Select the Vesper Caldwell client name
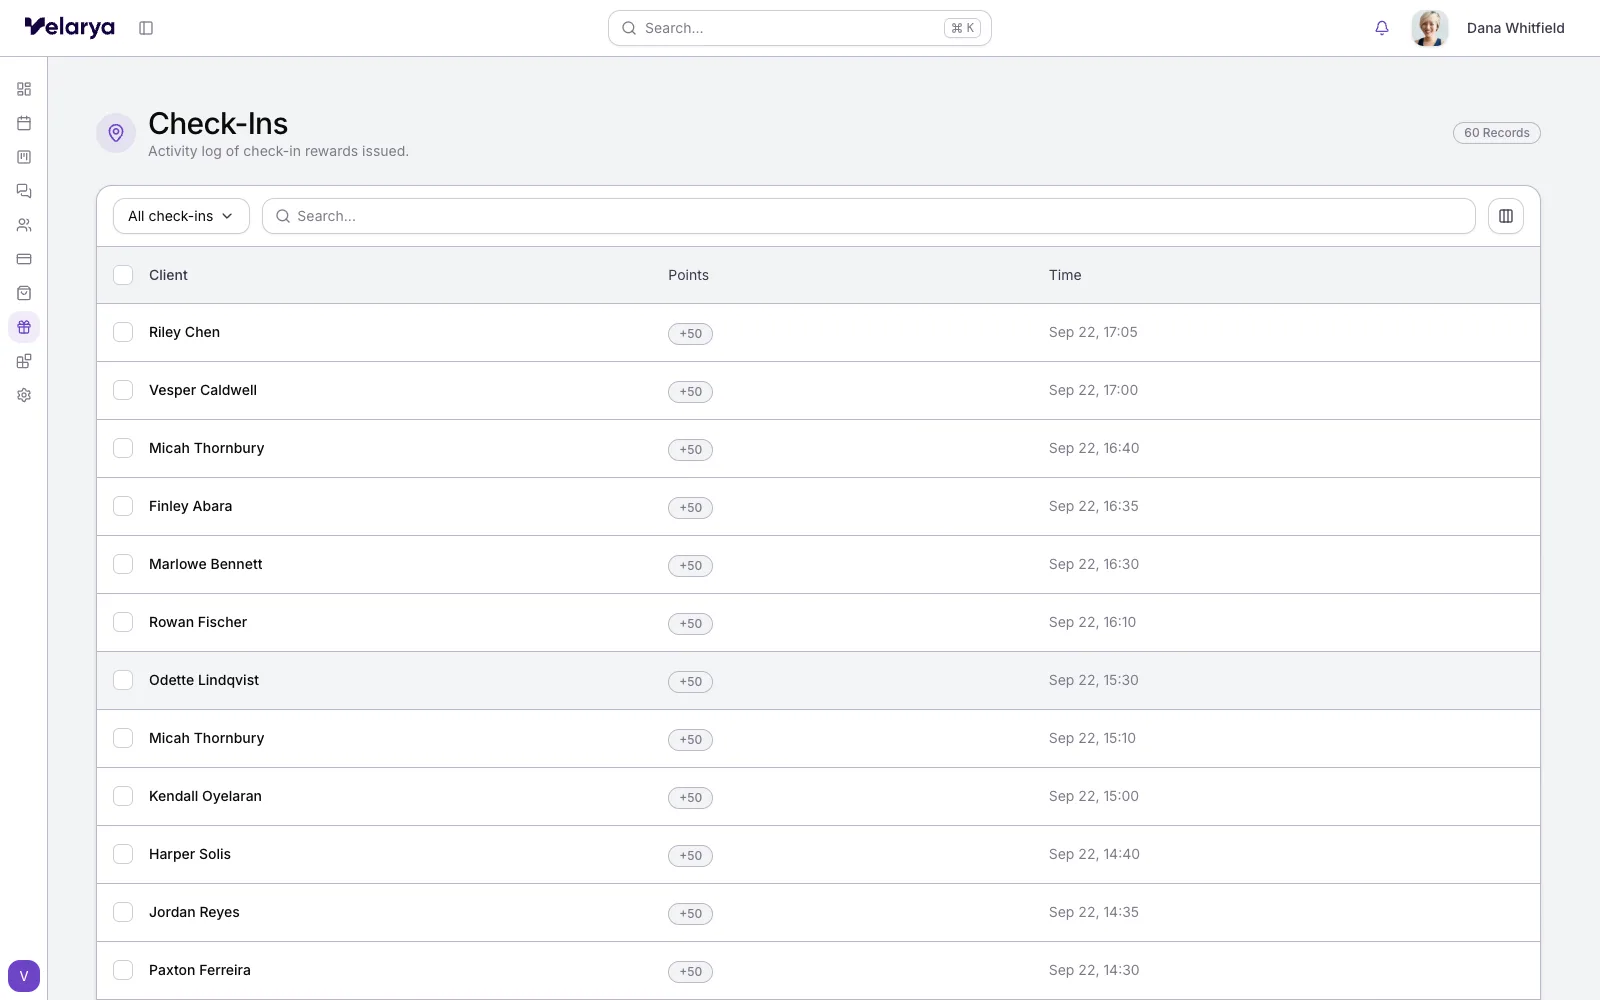The image size is (1600, 1000). coord(203,390)
